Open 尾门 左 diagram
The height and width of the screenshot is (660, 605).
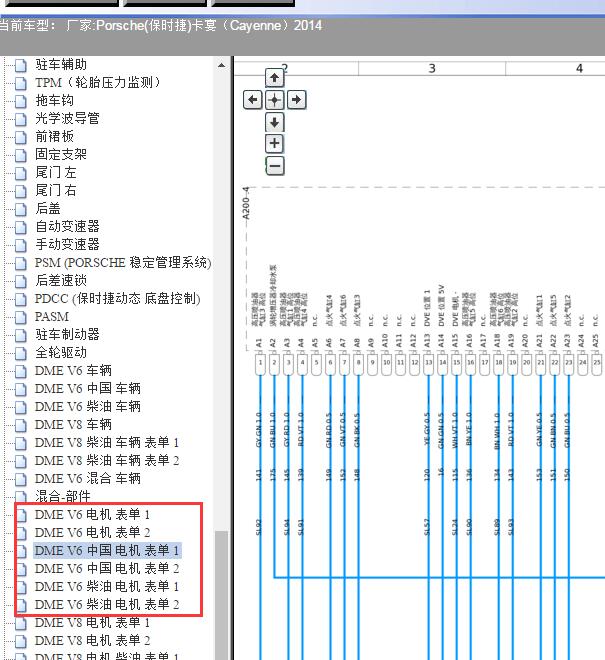pyautogui.click(x=56, y=173)
